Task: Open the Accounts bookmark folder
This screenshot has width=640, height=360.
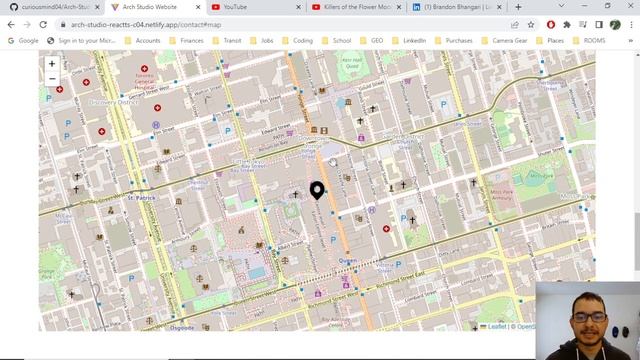Action: click(x=142, y=41)
